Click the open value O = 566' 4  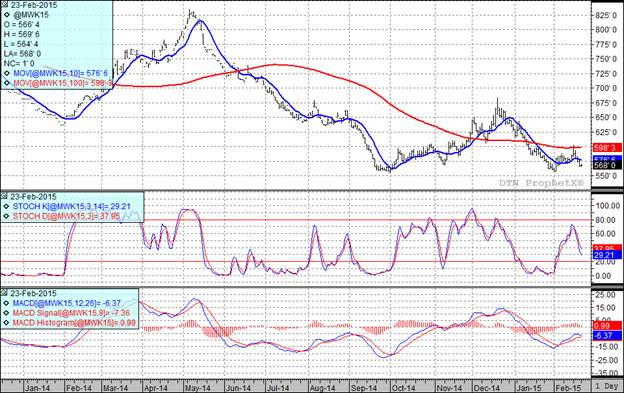click(x=21, y=25)
